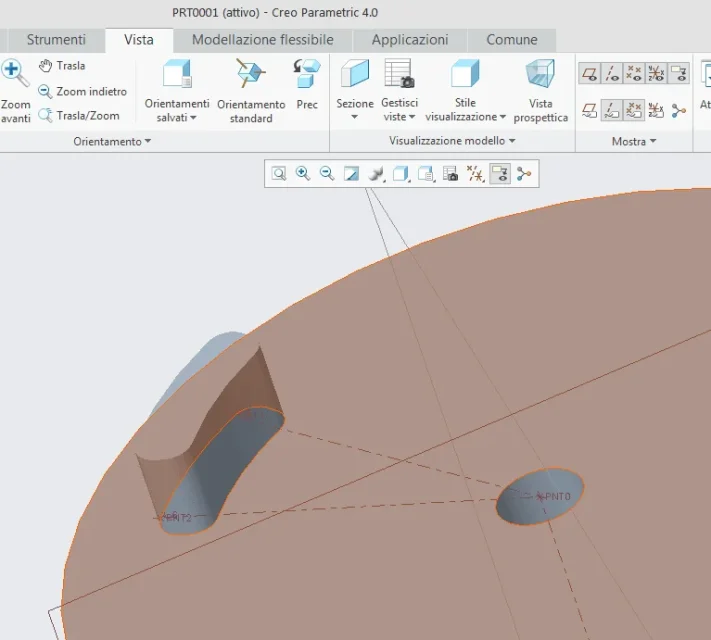Image resolution: width=711 pixels, height=640 pixels.
Task: Click Repaint in the graphics toolbar
Action: pos(351,174)
